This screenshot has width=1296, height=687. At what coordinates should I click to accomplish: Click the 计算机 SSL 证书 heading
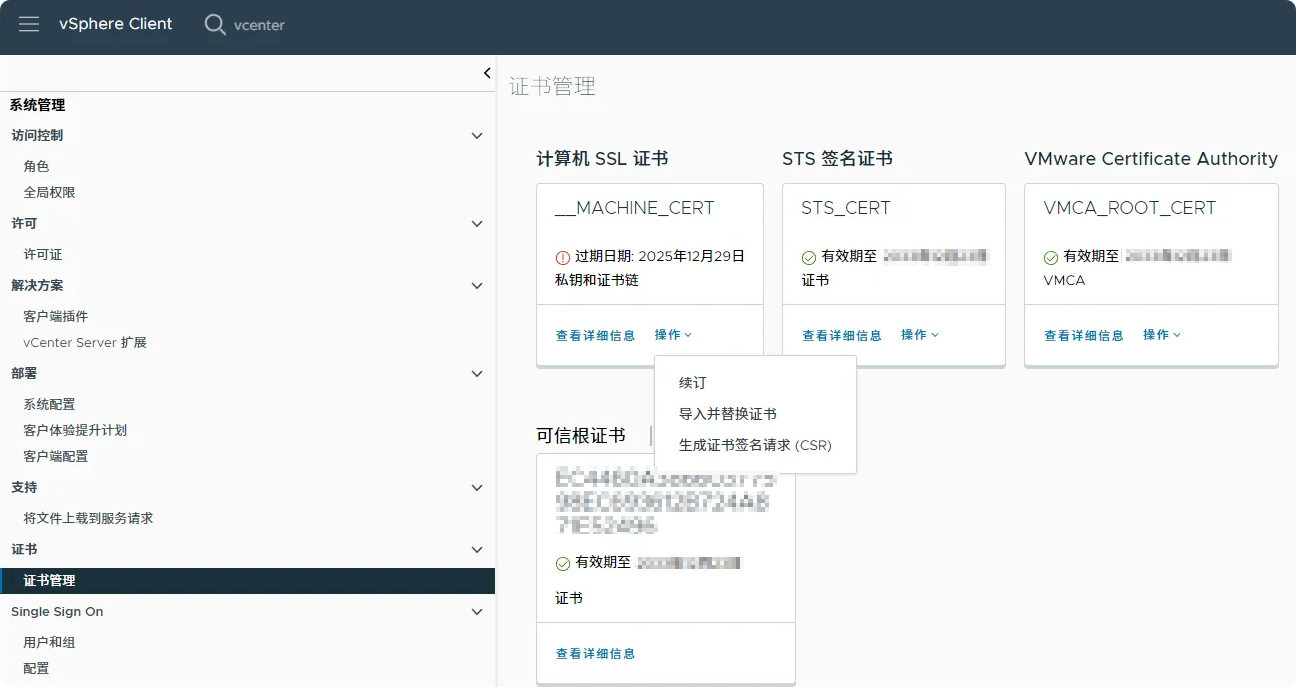[602, 159]
